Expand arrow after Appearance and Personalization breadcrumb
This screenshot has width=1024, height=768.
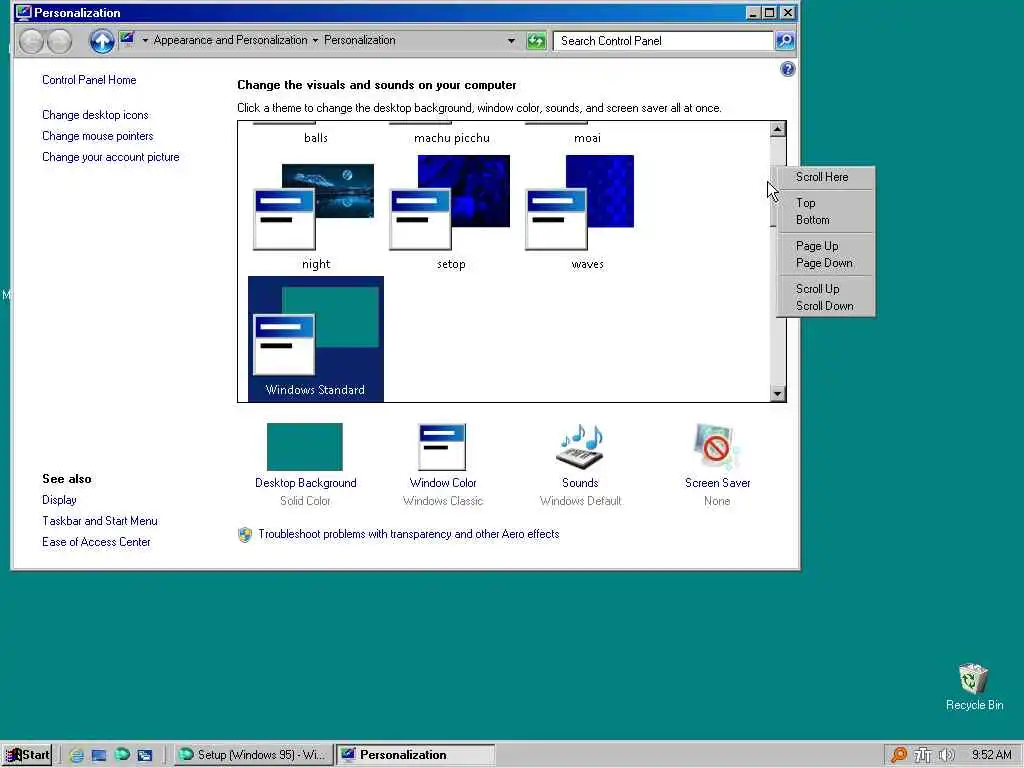[315, 40]
